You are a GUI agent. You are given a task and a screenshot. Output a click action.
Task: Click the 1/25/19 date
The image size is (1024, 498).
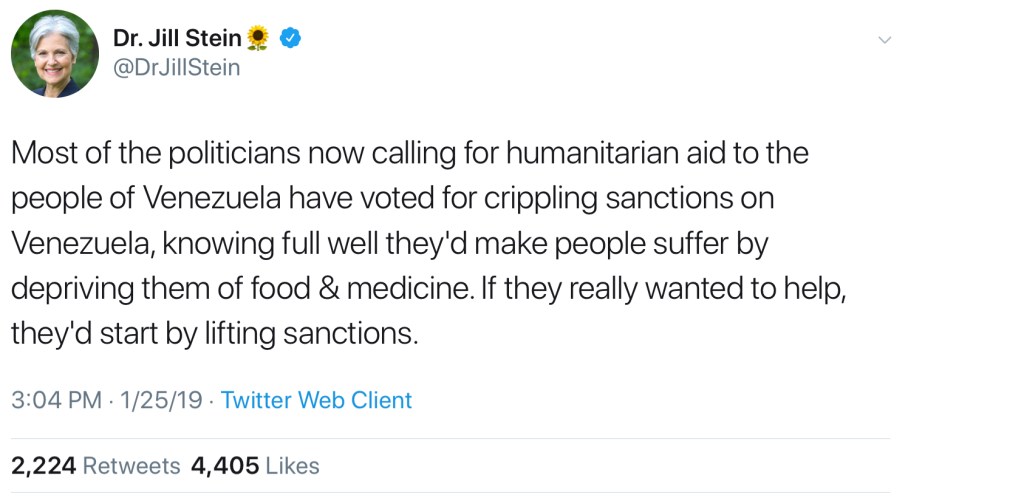(x=161, y=400)
